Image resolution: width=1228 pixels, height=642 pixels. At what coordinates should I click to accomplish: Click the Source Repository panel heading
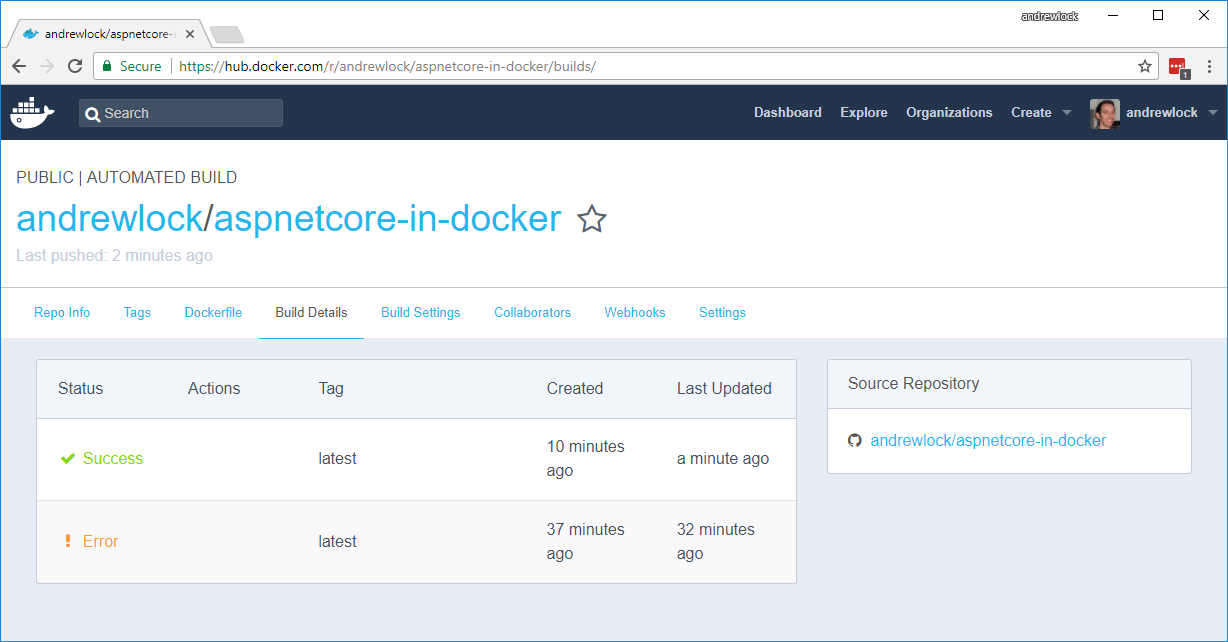click(913, 383)
